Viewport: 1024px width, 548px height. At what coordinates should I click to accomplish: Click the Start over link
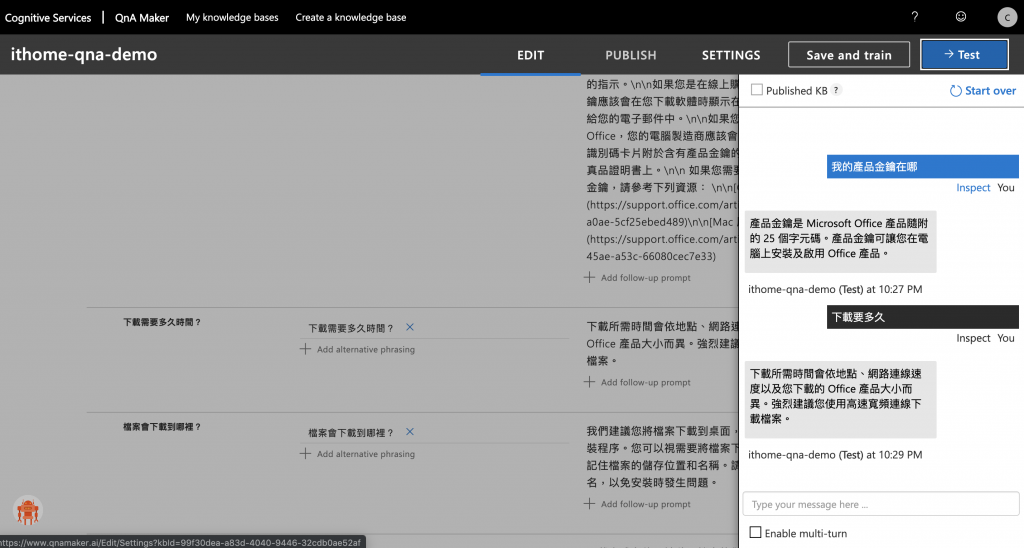[x=990, y=91]
